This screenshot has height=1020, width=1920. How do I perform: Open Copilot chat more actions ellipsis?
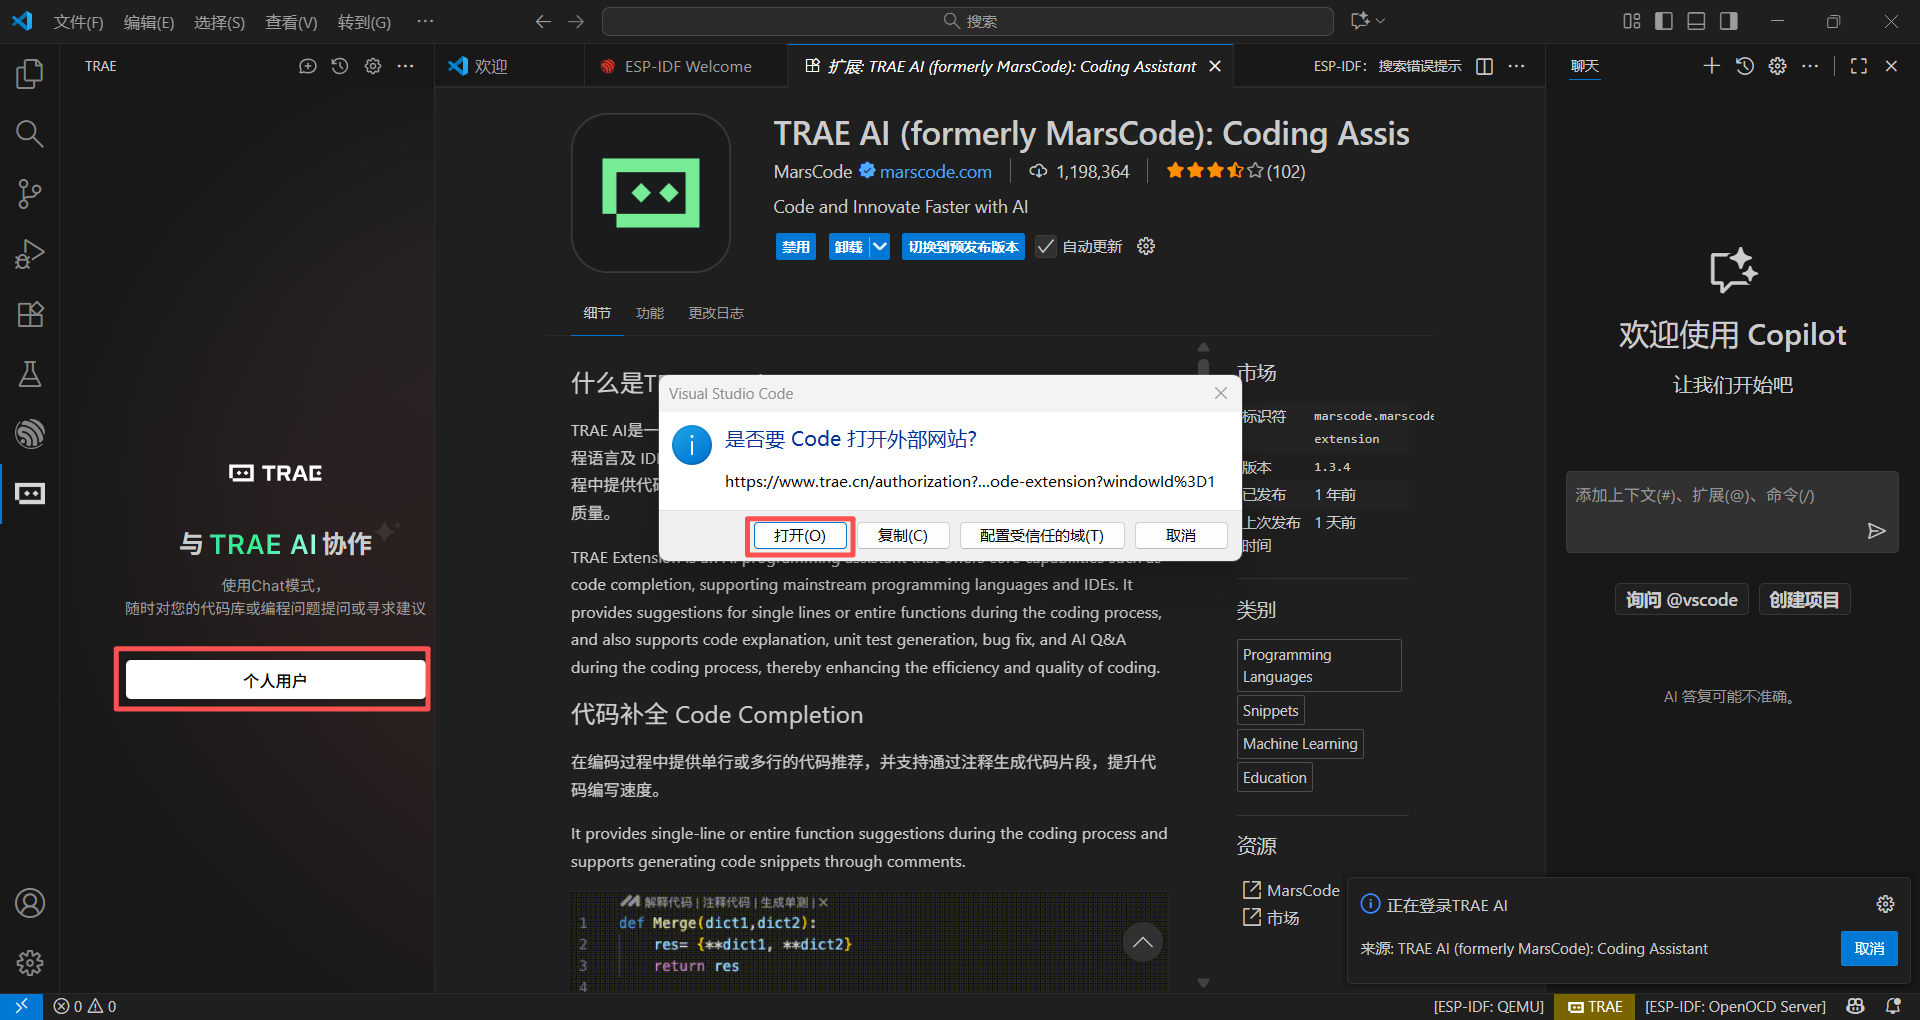coord(1810,66)
